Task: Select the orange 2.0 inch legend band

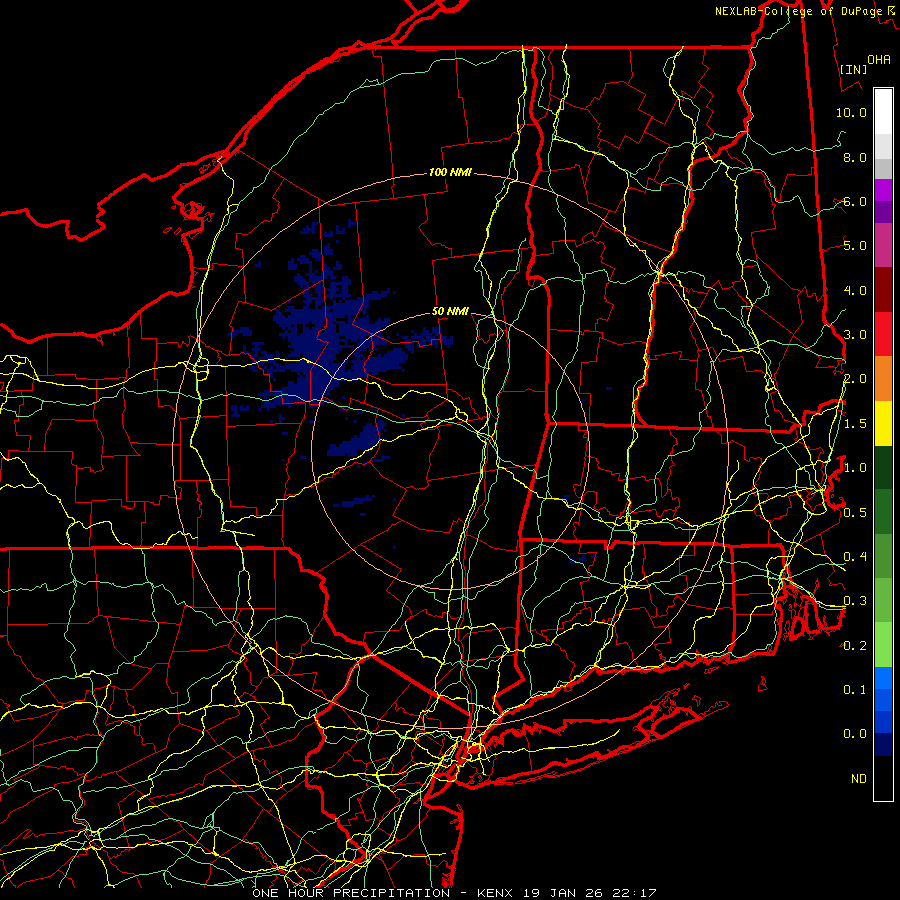Action: (x=883, y=379)
